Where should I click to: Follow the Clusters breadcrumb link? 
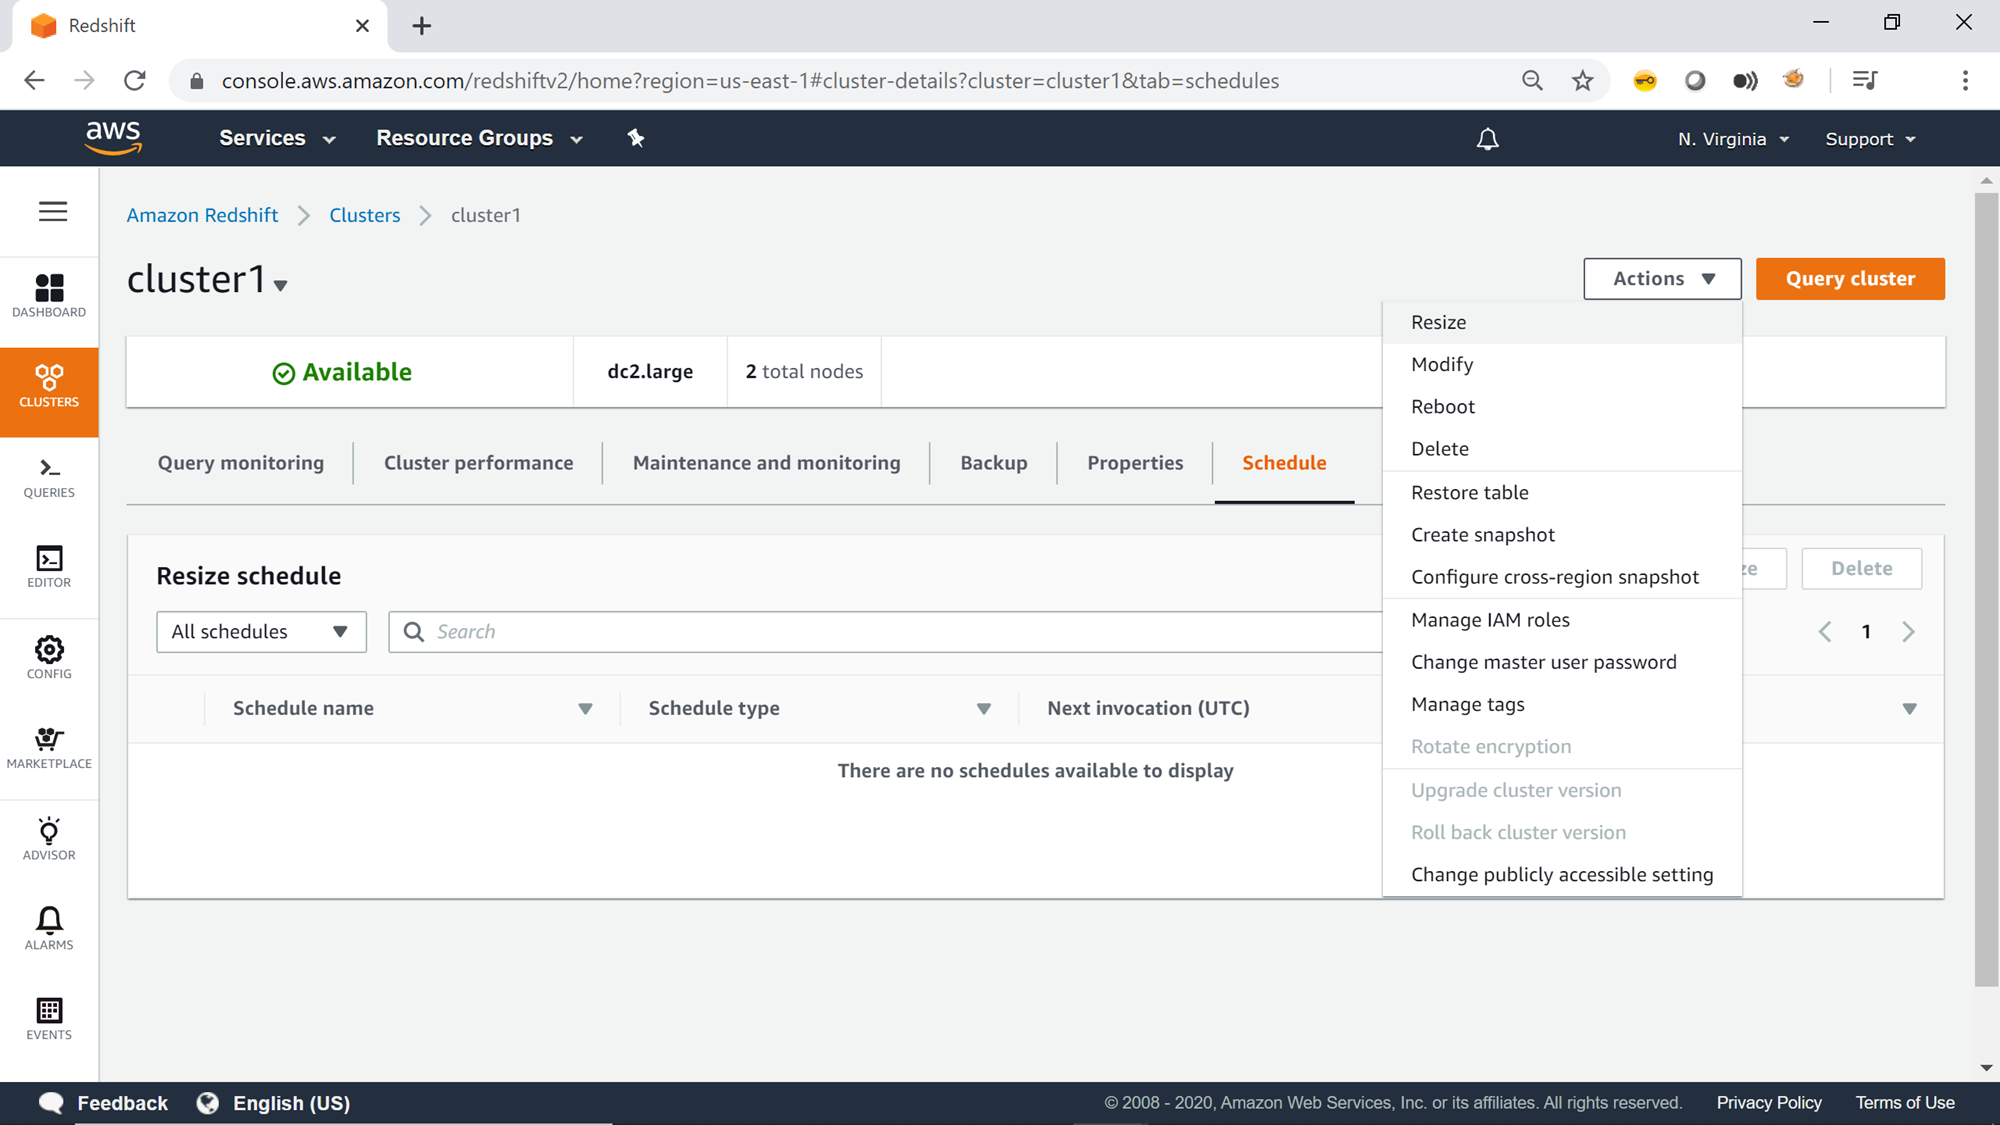pos(364,215)
